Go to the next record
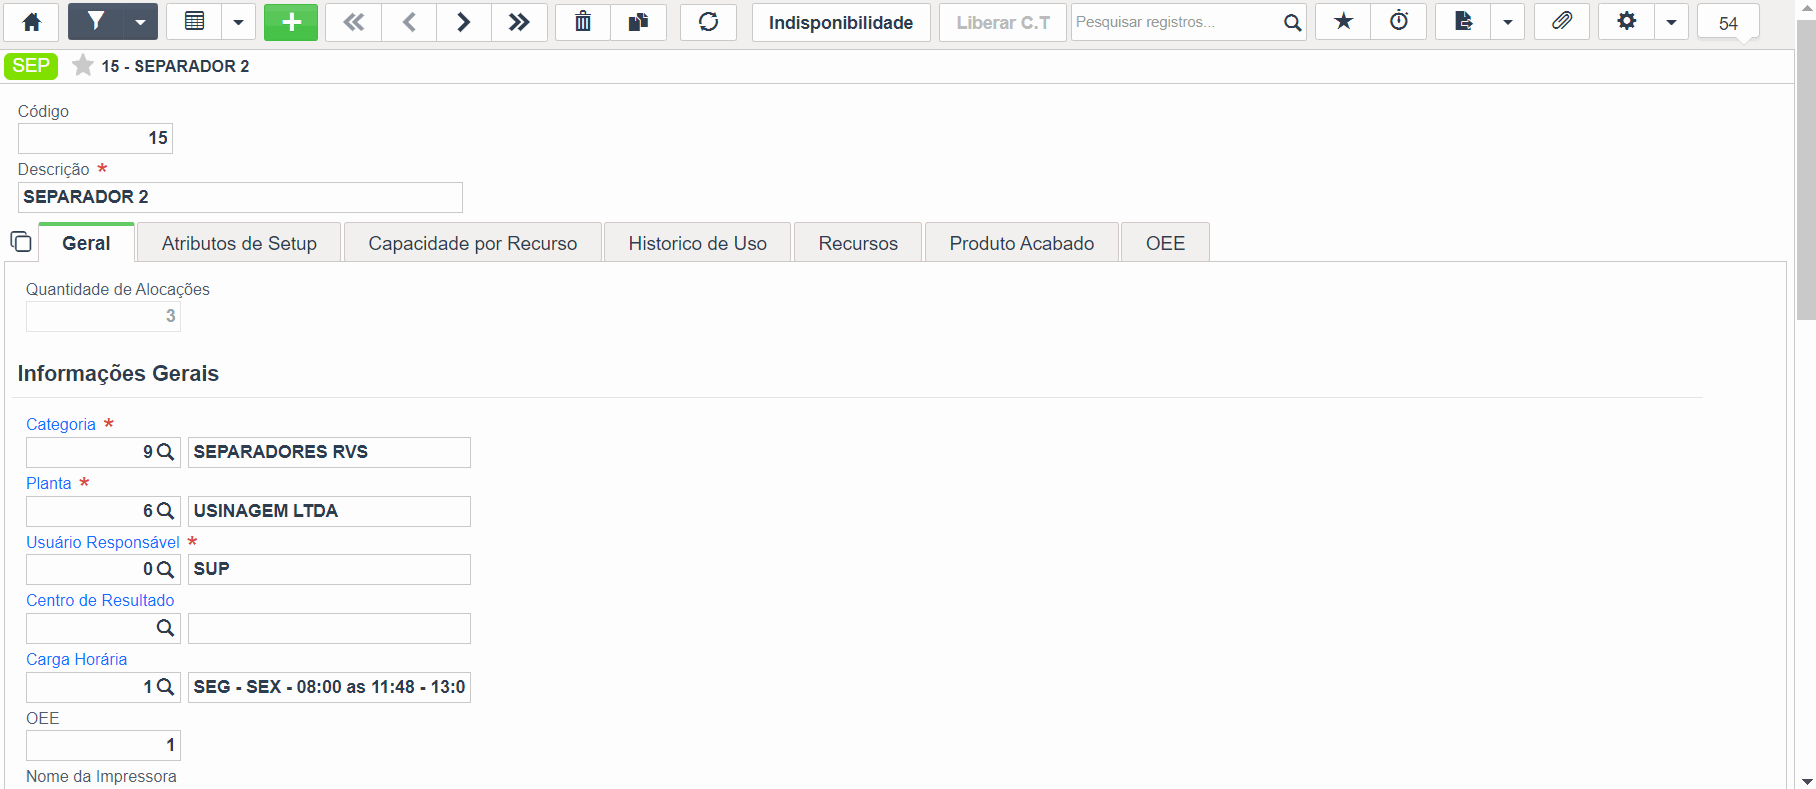Image resolution: width=1816 pixels, height=789 pixels. (x=464, y=22)
